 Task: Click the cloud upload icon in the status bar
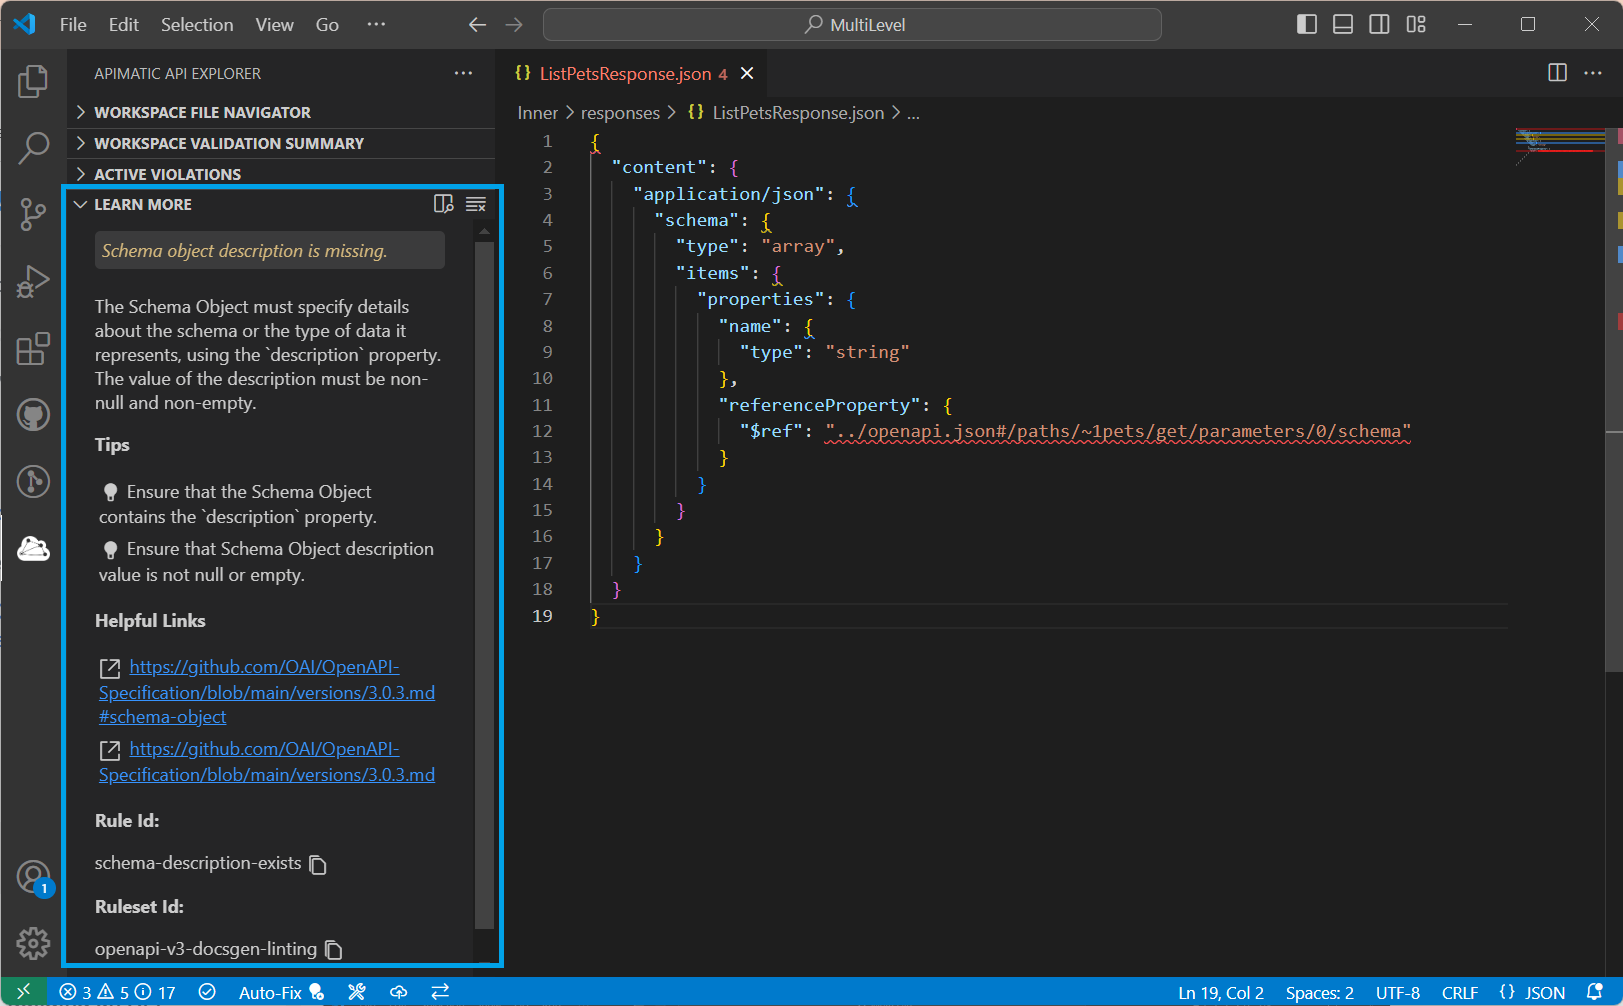[x=399, y=992]
